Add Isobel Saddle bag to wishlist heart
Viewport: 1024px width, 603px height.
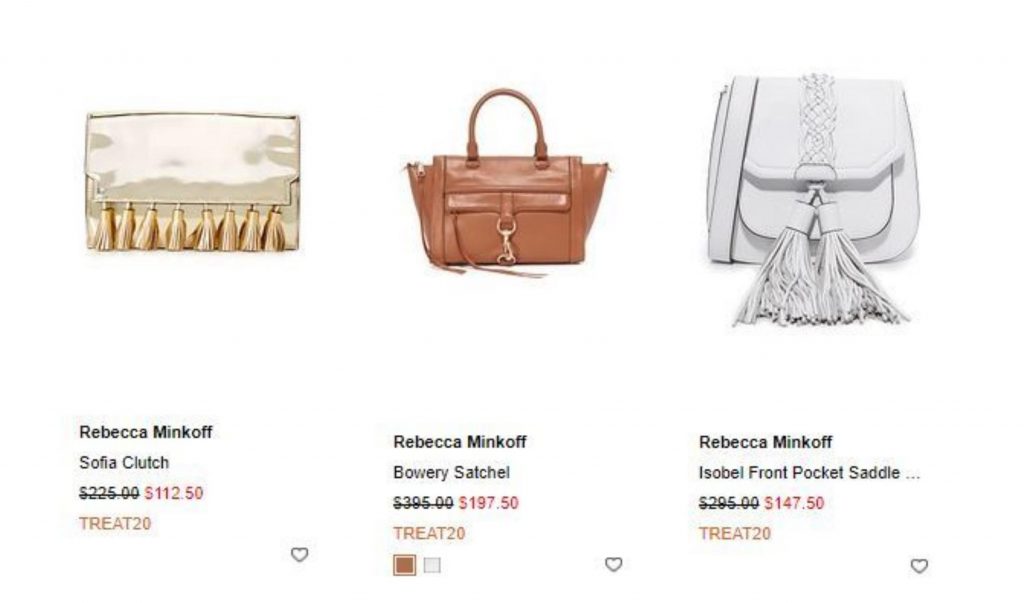(919, 566)
